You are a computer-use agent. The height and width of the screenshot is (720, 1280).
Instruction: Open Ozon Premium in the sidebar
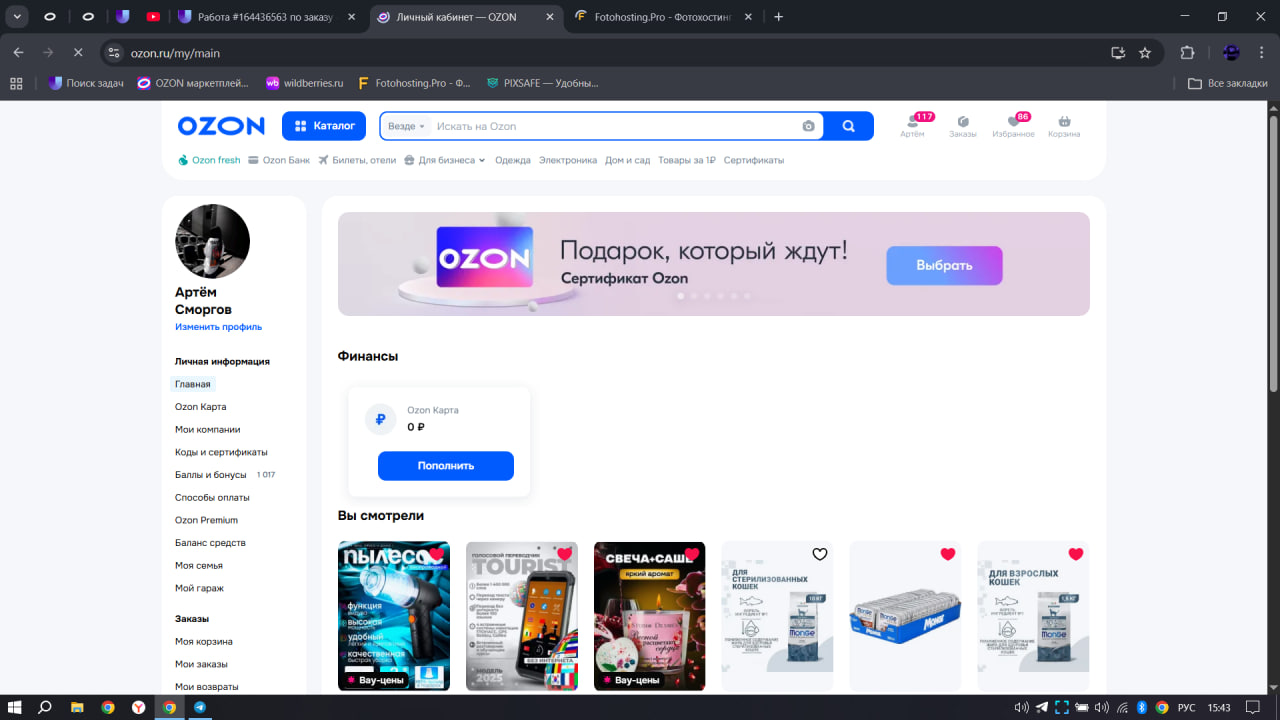[206, 520]
